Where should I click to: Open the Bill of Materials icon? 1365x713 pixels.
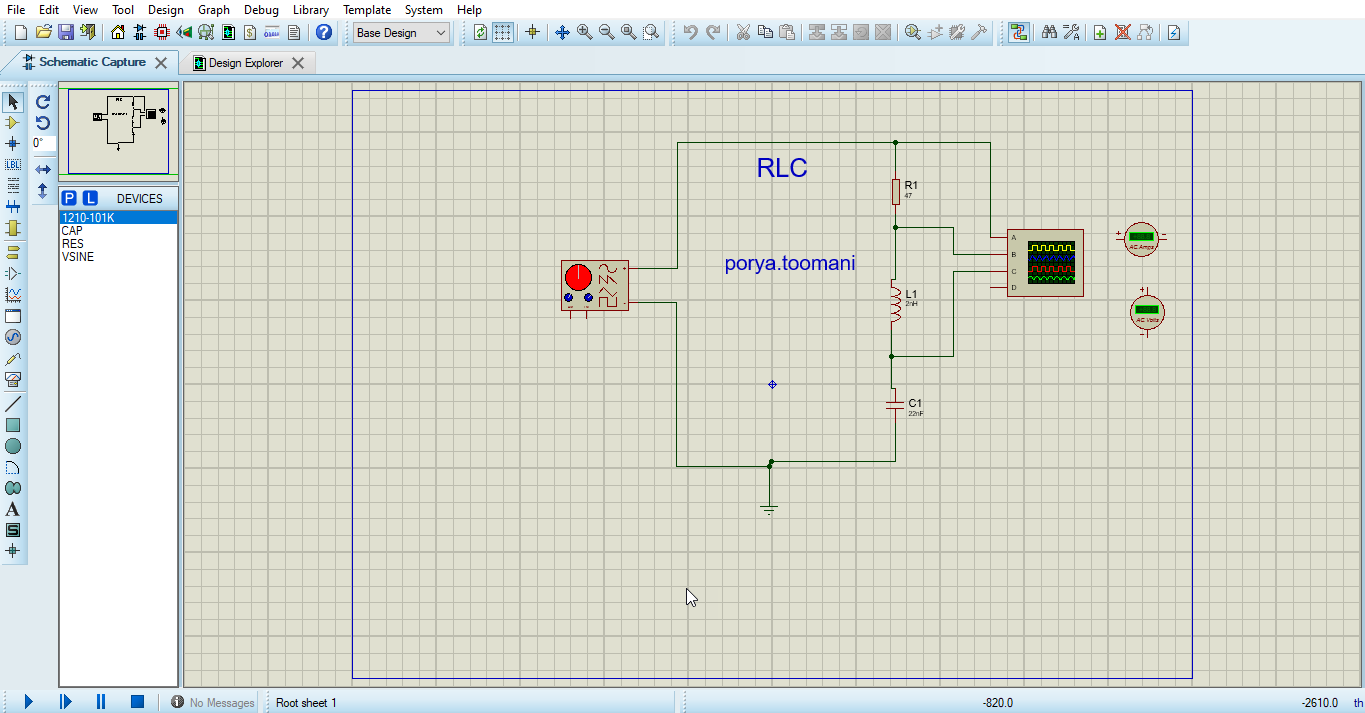pyautogui.click(x=250, y=32)
